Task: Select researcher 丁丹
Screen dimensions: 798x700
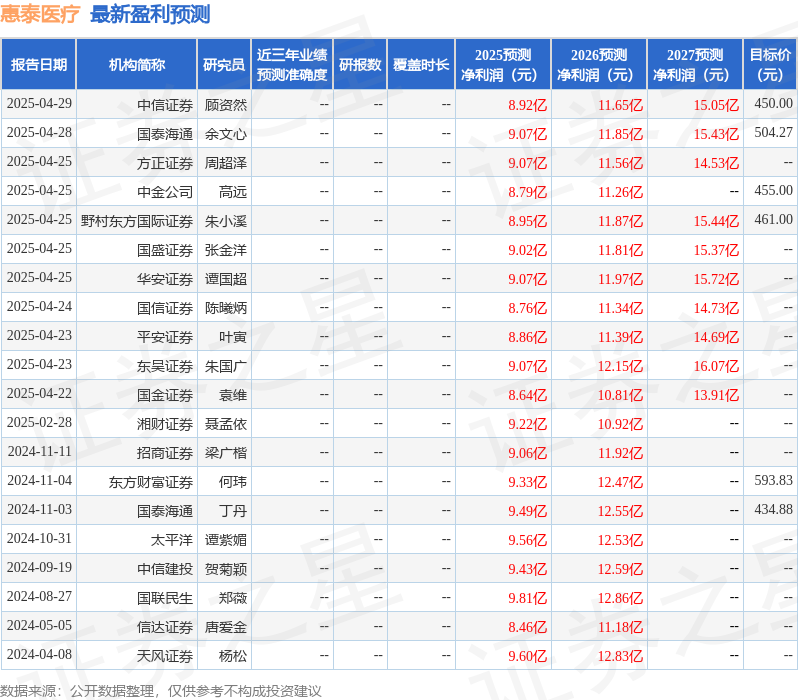Action: pos(233,512)
